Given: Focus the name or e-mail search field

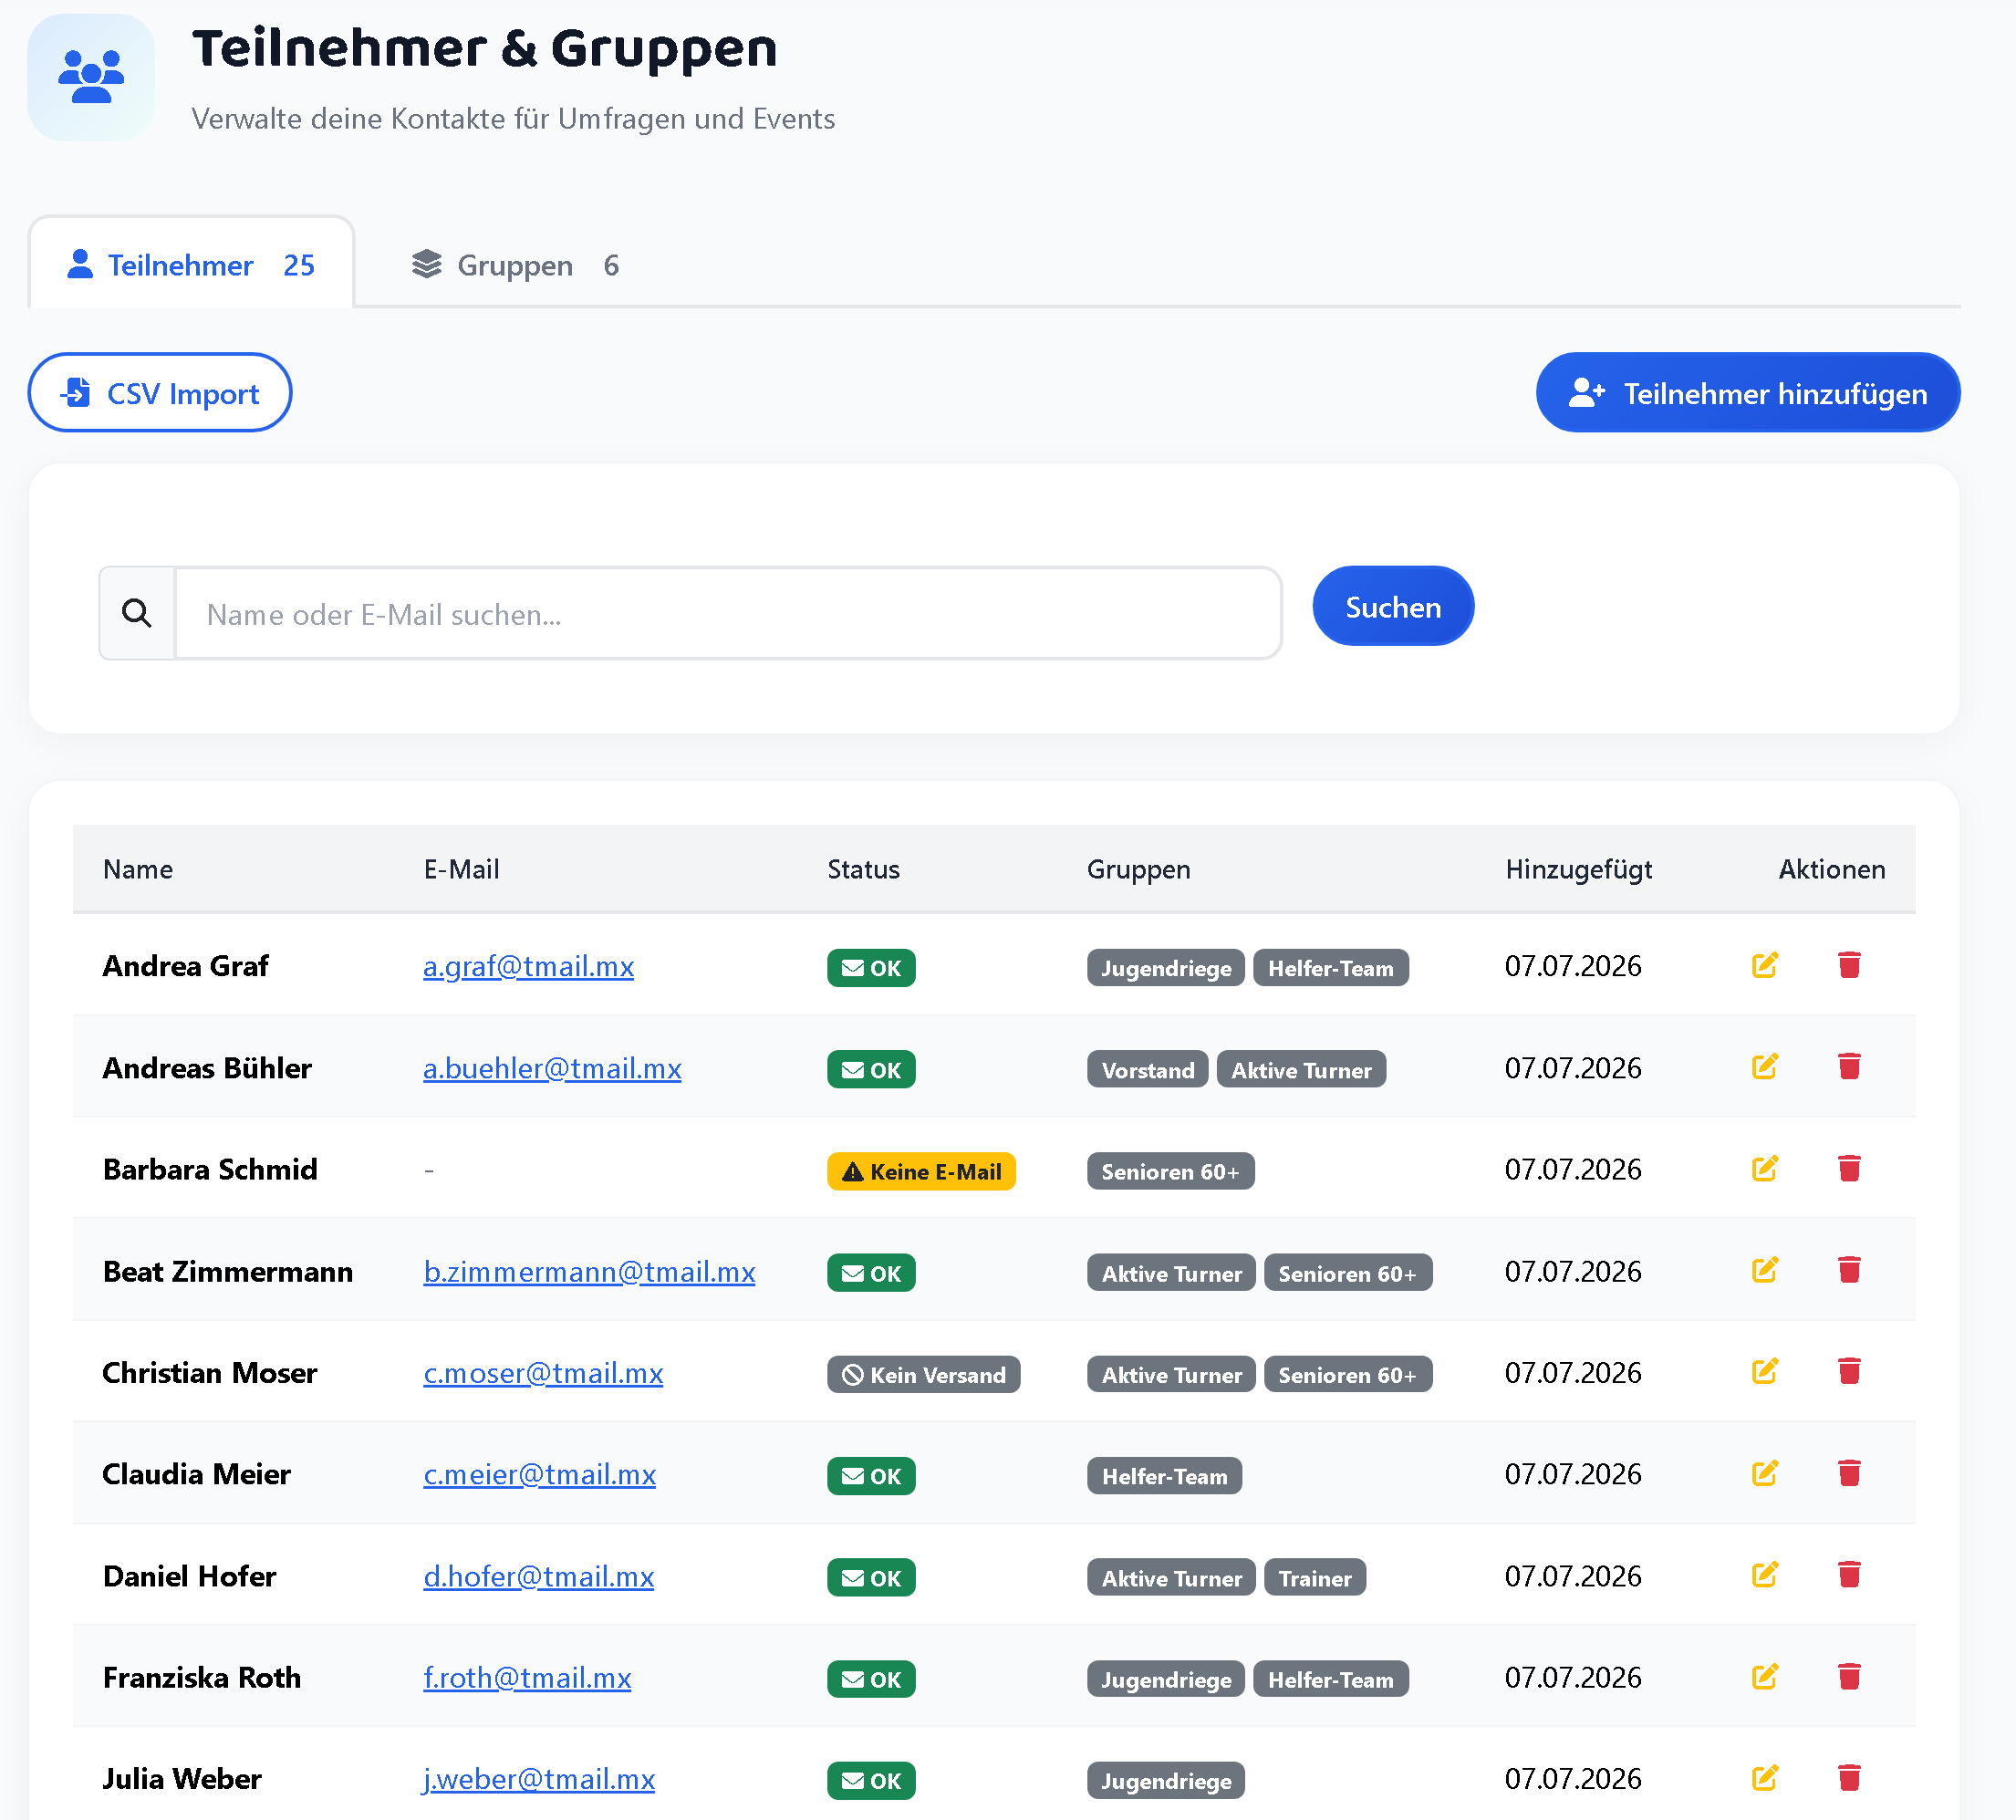Looking at the screenshot, I should [x=728, y=613].
